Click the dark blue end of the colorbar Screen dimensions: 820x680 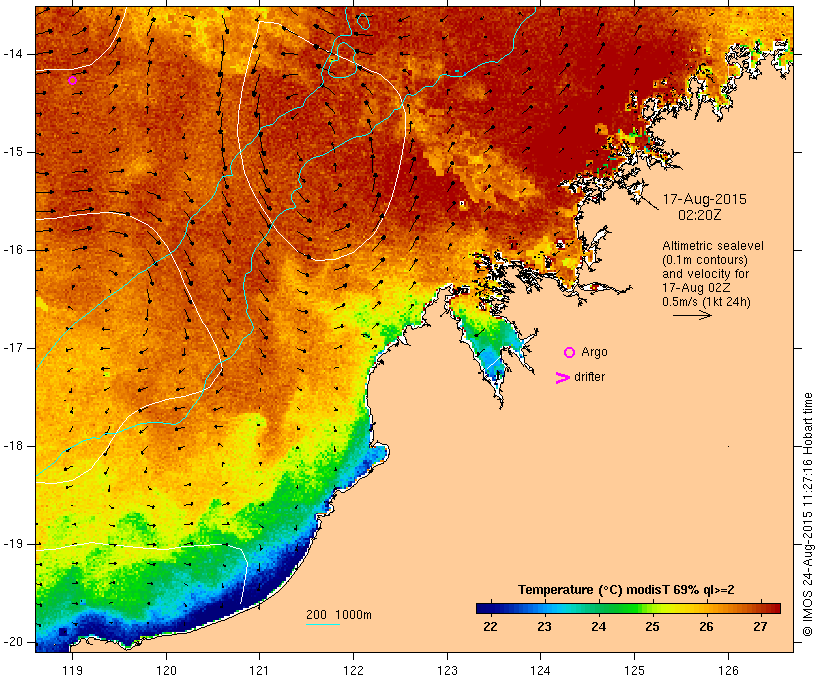(484, 608)
